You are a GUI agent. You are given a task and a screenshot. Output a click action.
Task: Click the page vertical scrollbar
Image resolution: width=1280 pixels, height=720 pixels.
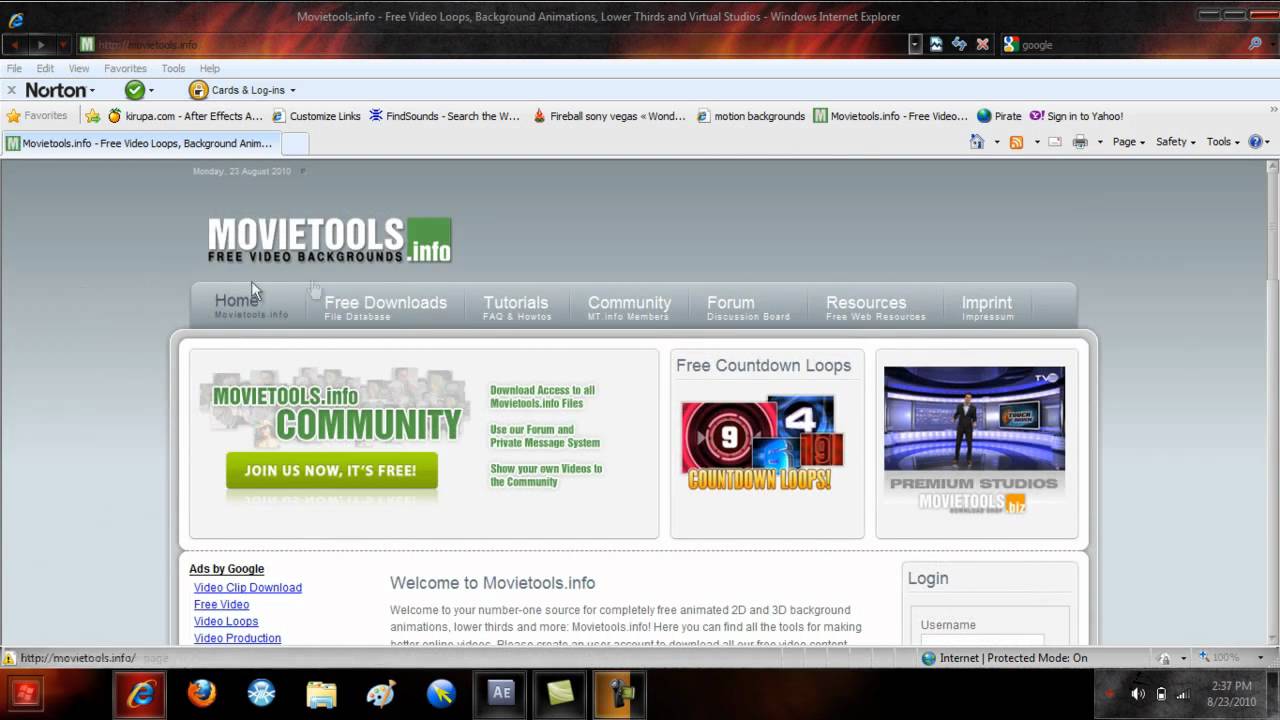(1272, 400)
